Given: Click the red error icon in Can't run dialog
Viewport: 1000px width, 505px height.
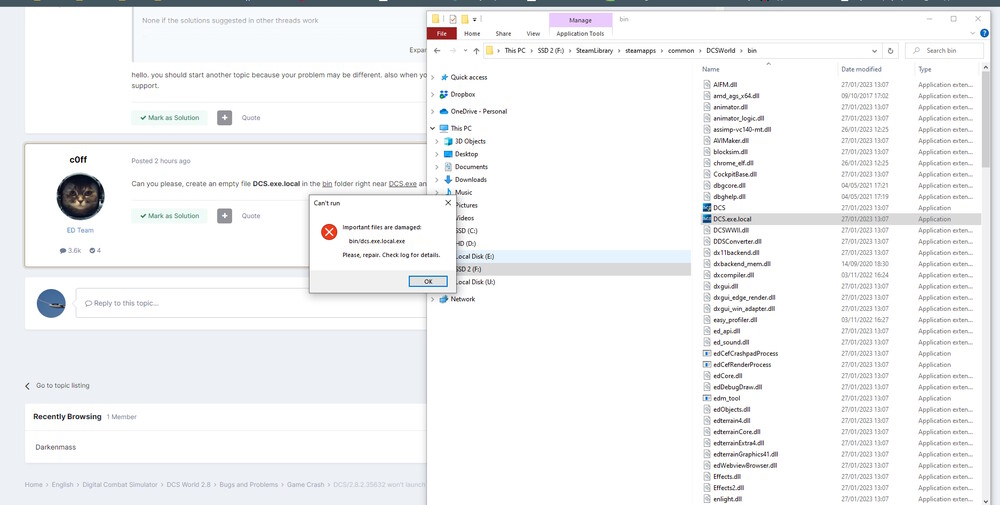Looking at the screenshot, I should tap(329, 232).
